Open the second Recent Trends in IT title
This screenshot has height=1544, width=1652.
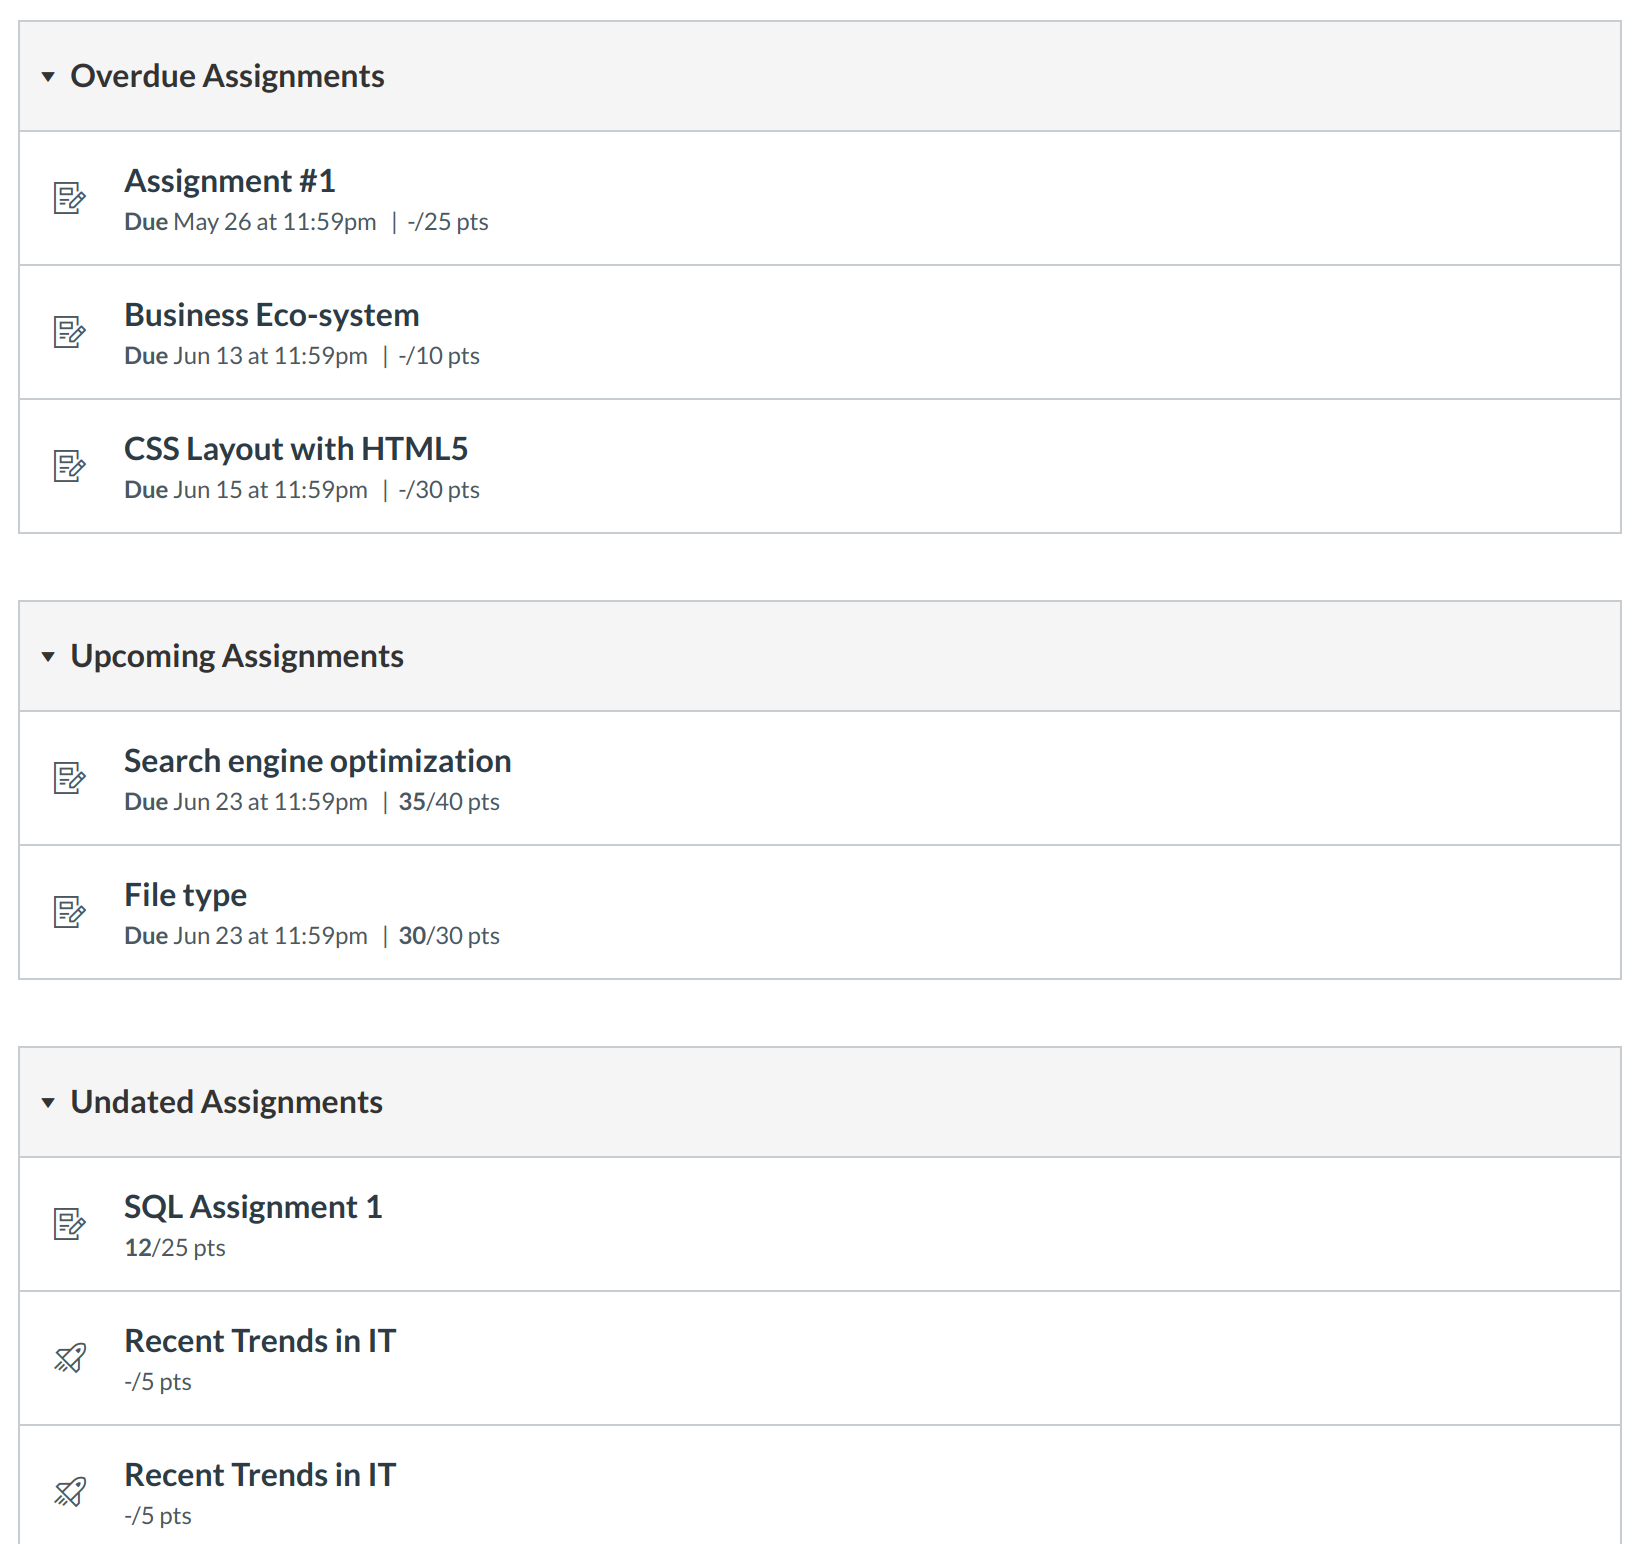click(x=259, y=1475)
